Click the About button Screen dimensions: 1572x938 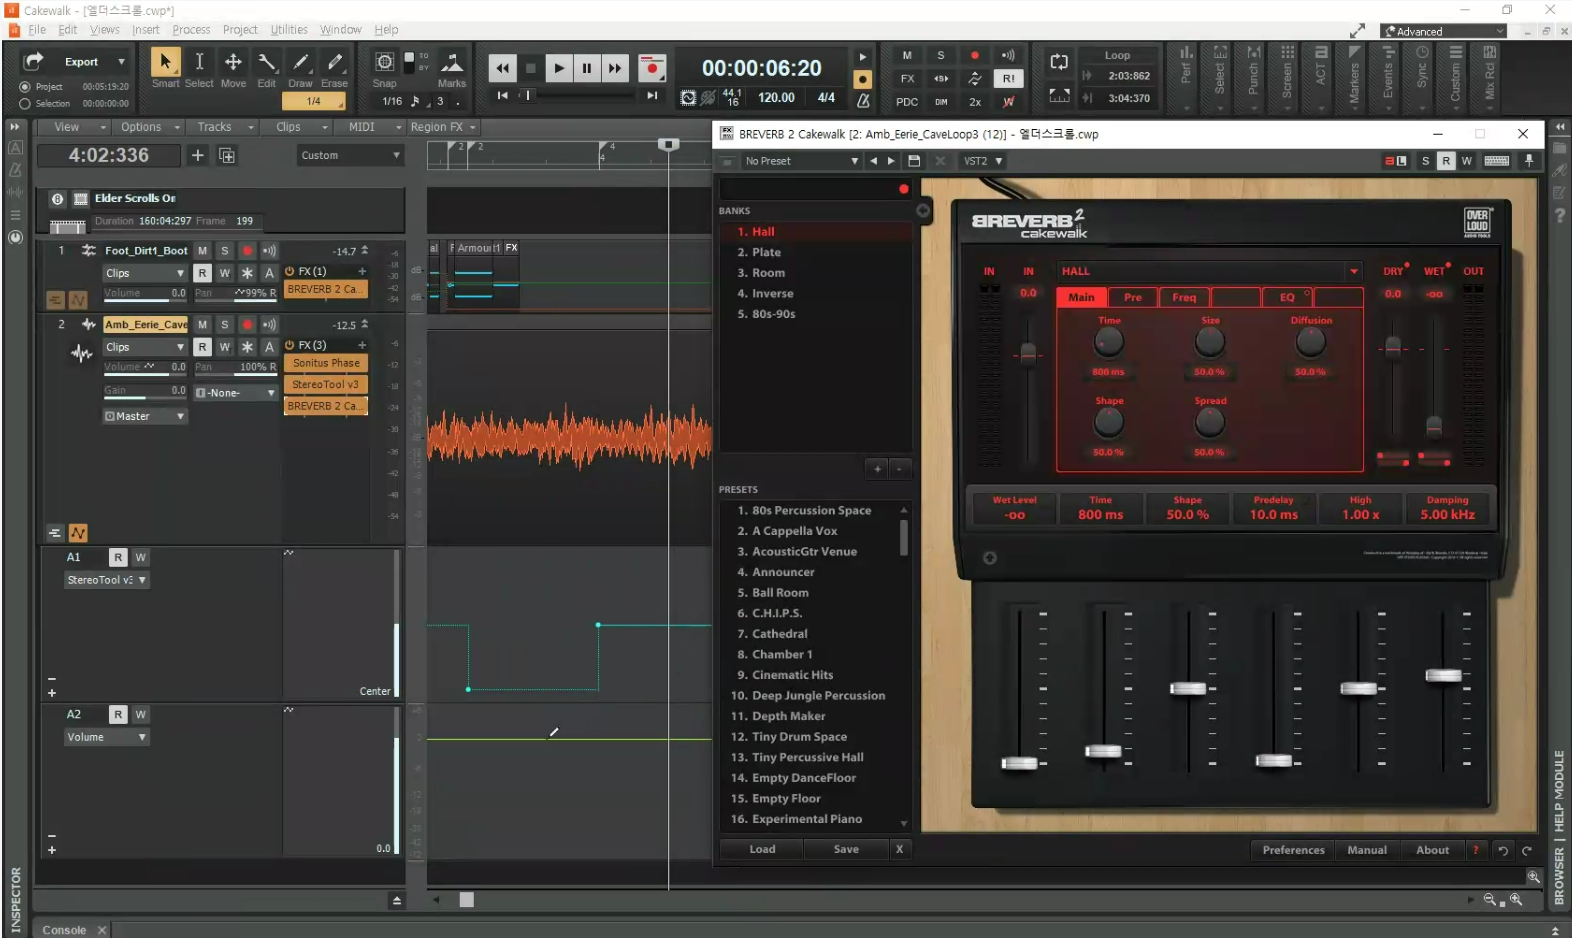[1432, 850]
